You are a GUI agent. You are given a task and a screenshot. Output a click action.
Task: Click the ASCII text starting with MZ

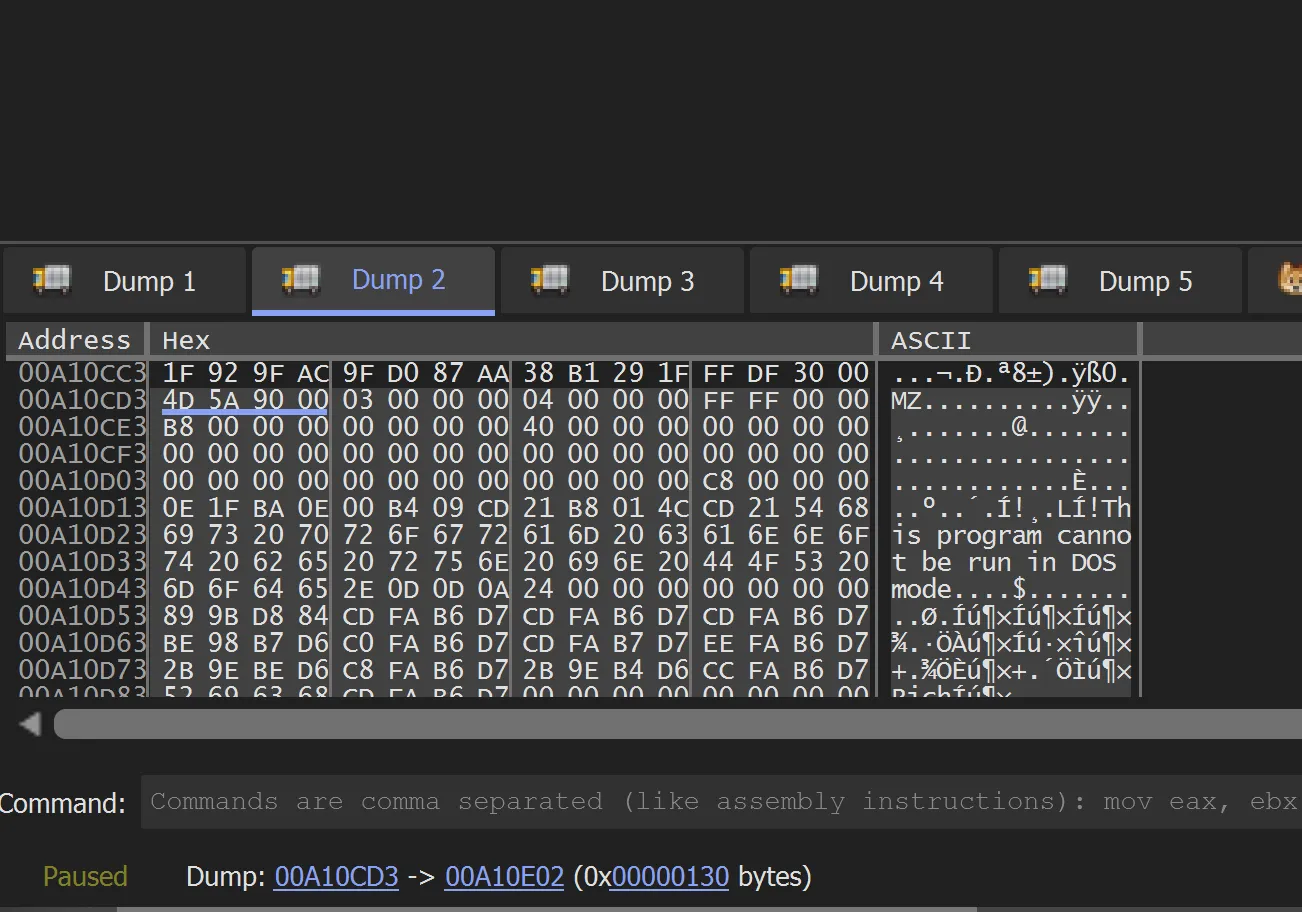(1011, 400)
